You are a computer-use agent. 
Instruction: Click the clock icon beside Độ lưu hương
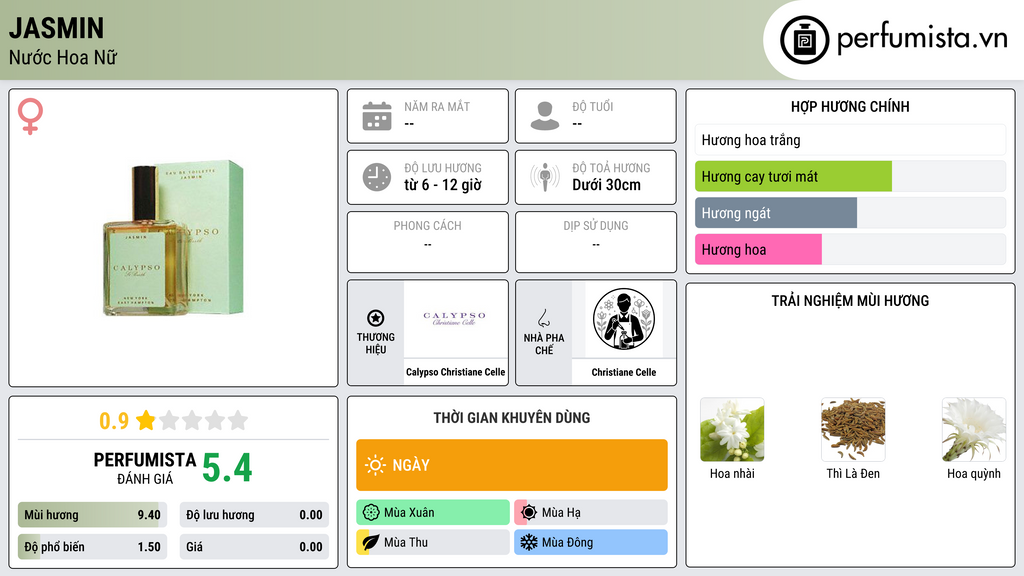coord(377,177)
